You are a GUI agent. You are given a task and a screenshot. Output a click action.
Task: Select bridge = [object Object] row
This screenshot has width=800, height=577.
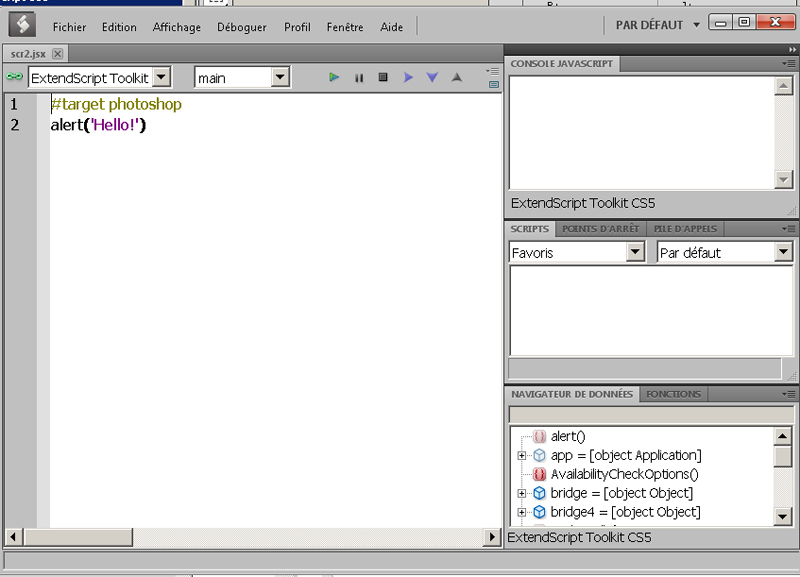[x=621, y=493]
